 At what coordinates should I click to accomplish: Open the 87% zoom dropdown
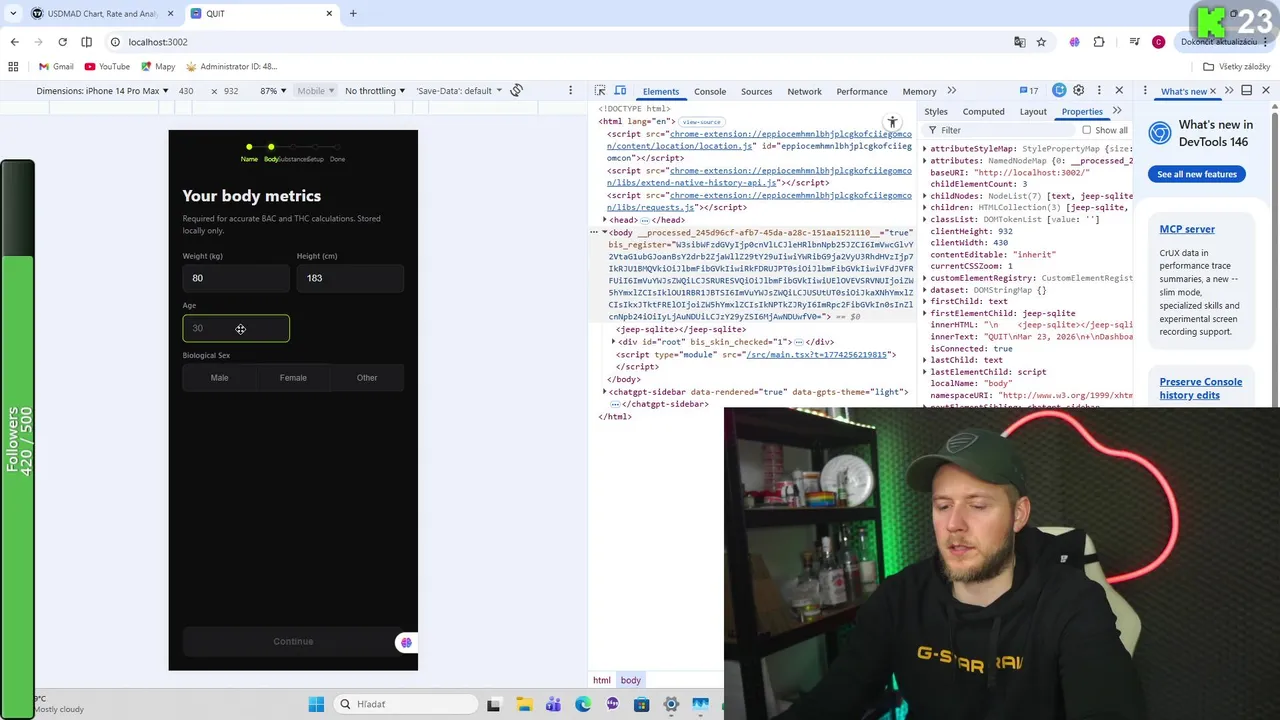pos(273,91)
